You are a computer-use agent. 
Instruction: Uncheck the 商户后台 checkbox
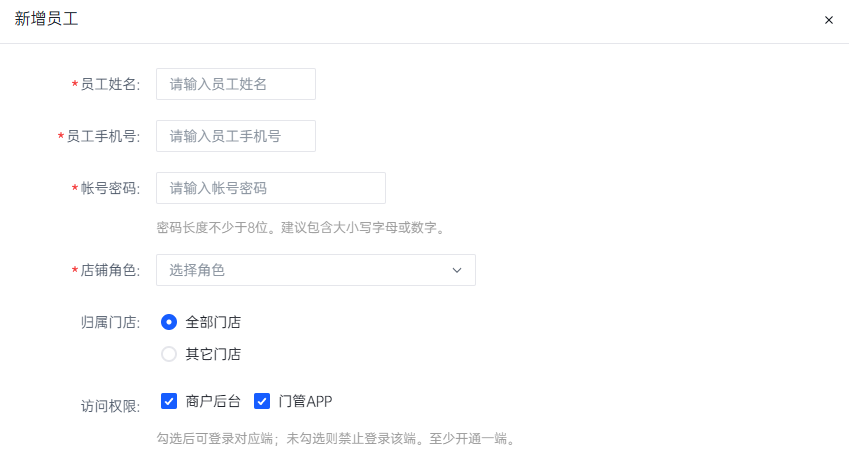tap(169, 401)
